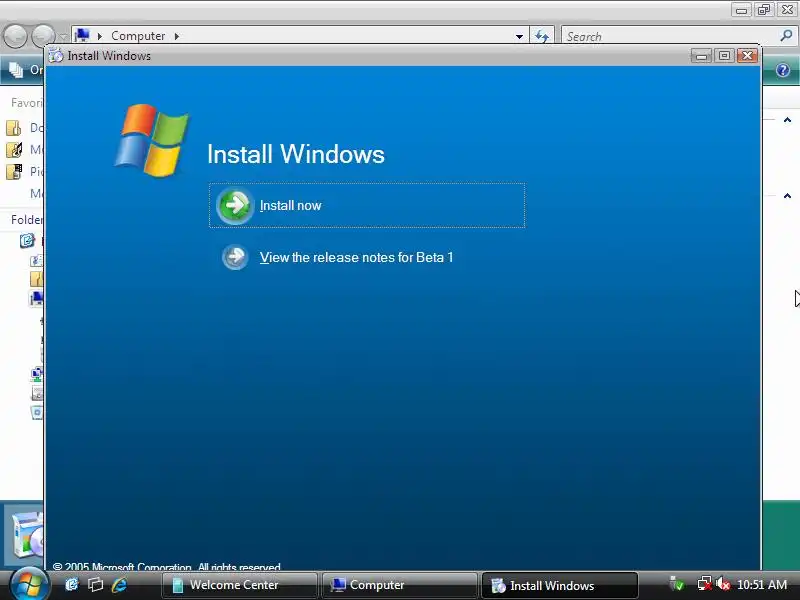Click the Install Windows title bar icon
Viewport: 800px width, 600px height.
(56, 56)
